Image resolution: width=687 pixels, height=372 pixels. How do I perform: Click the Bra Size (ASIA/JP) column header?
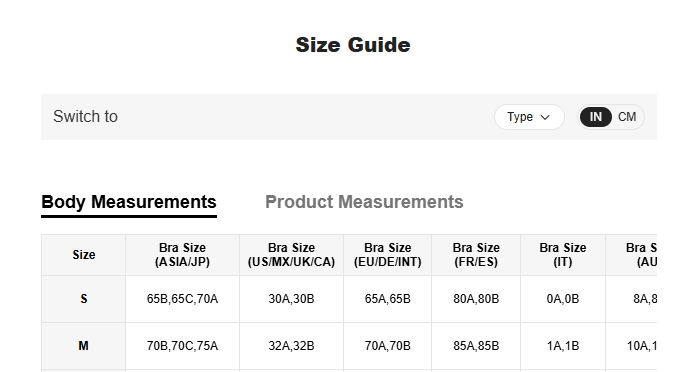click(x=182, y=255)
